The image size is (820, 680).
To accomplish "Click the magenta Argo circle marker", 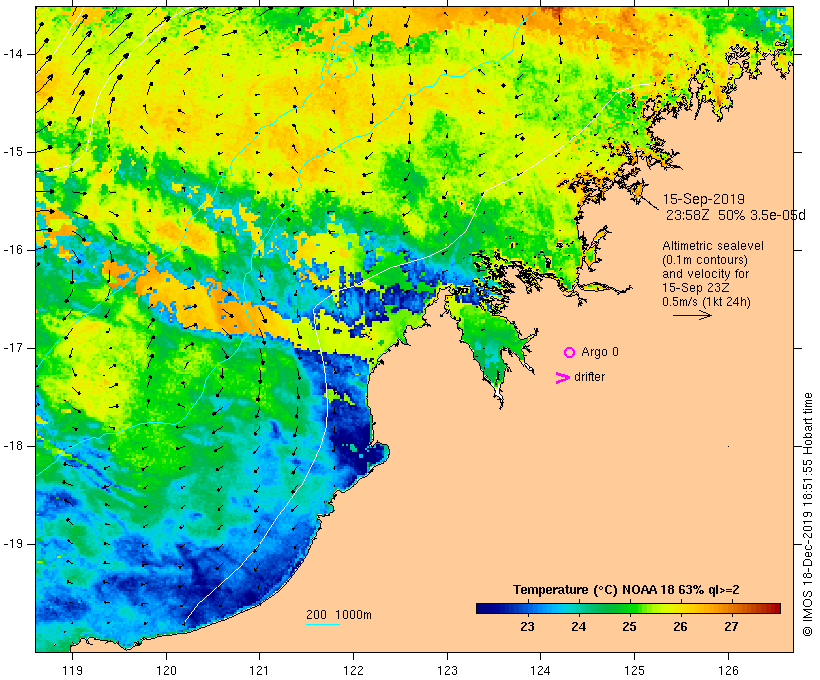I will pyautogui.click(x=569, y=353).
